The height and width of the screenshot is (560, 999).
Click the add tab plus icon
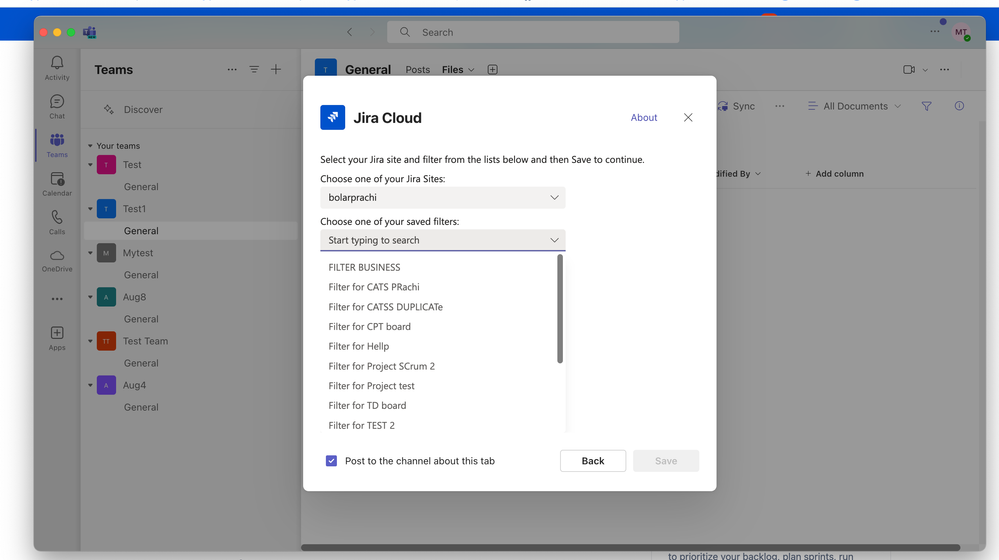coord(492,69)
